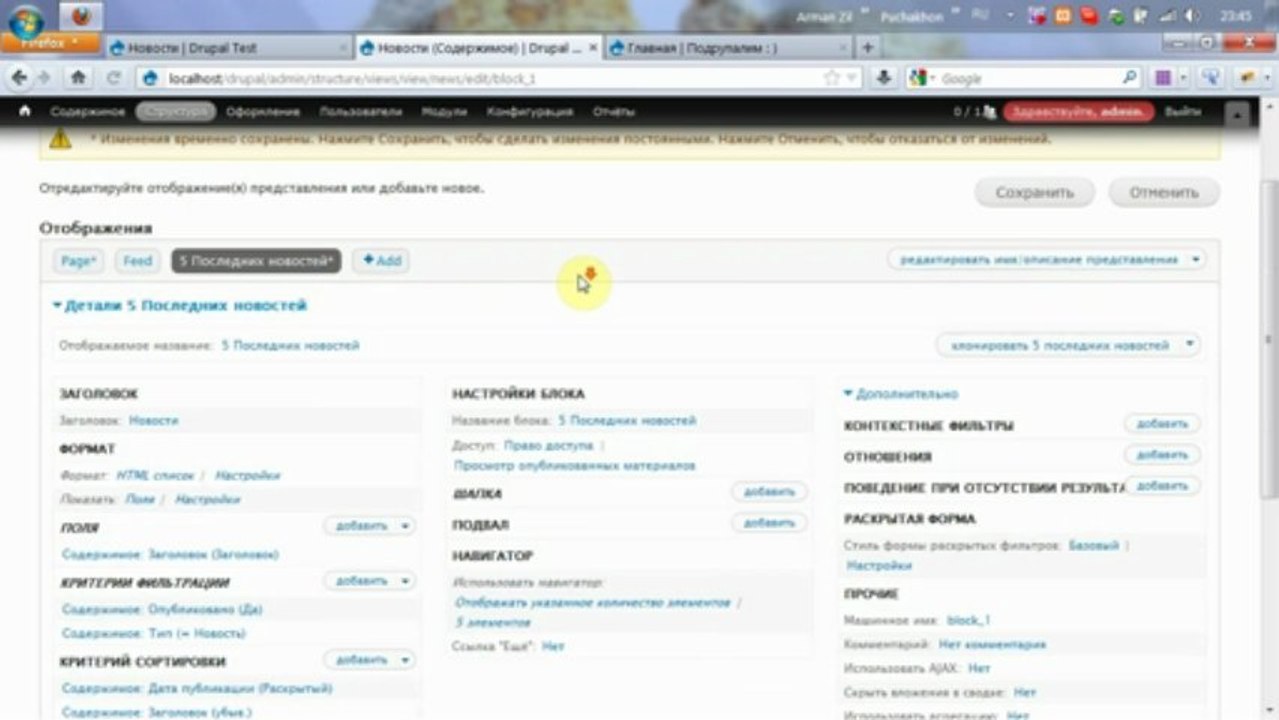
Task: Click the Выйти logout link
Action: pyautogui.click(x=1183, y=112)
